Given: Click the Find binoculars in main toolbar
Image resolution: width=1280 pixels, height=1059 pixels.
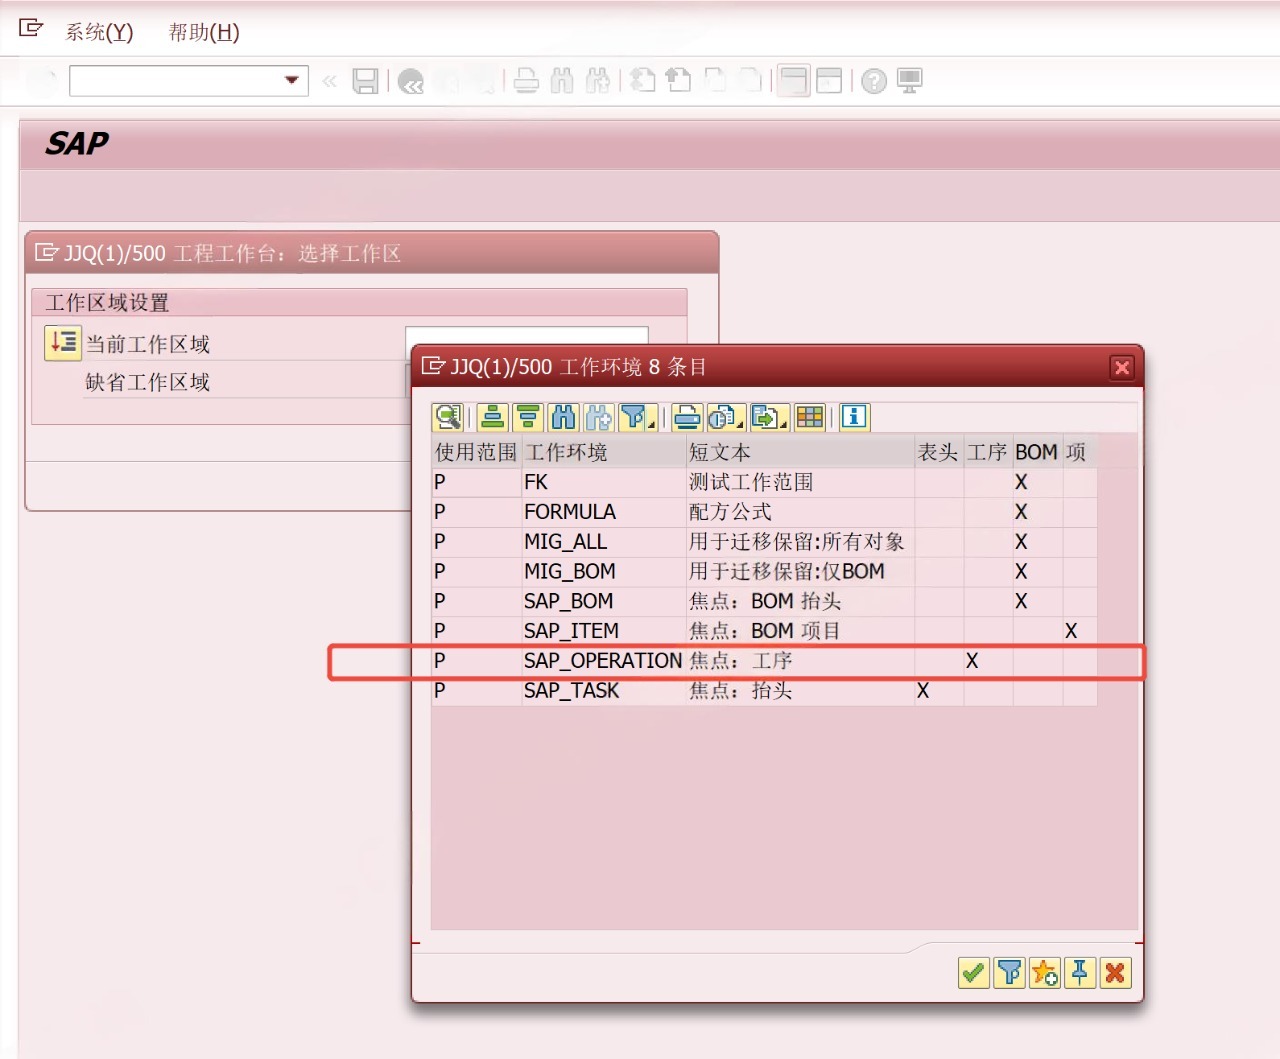Looking at the screenshot, I should pos(562,81).
